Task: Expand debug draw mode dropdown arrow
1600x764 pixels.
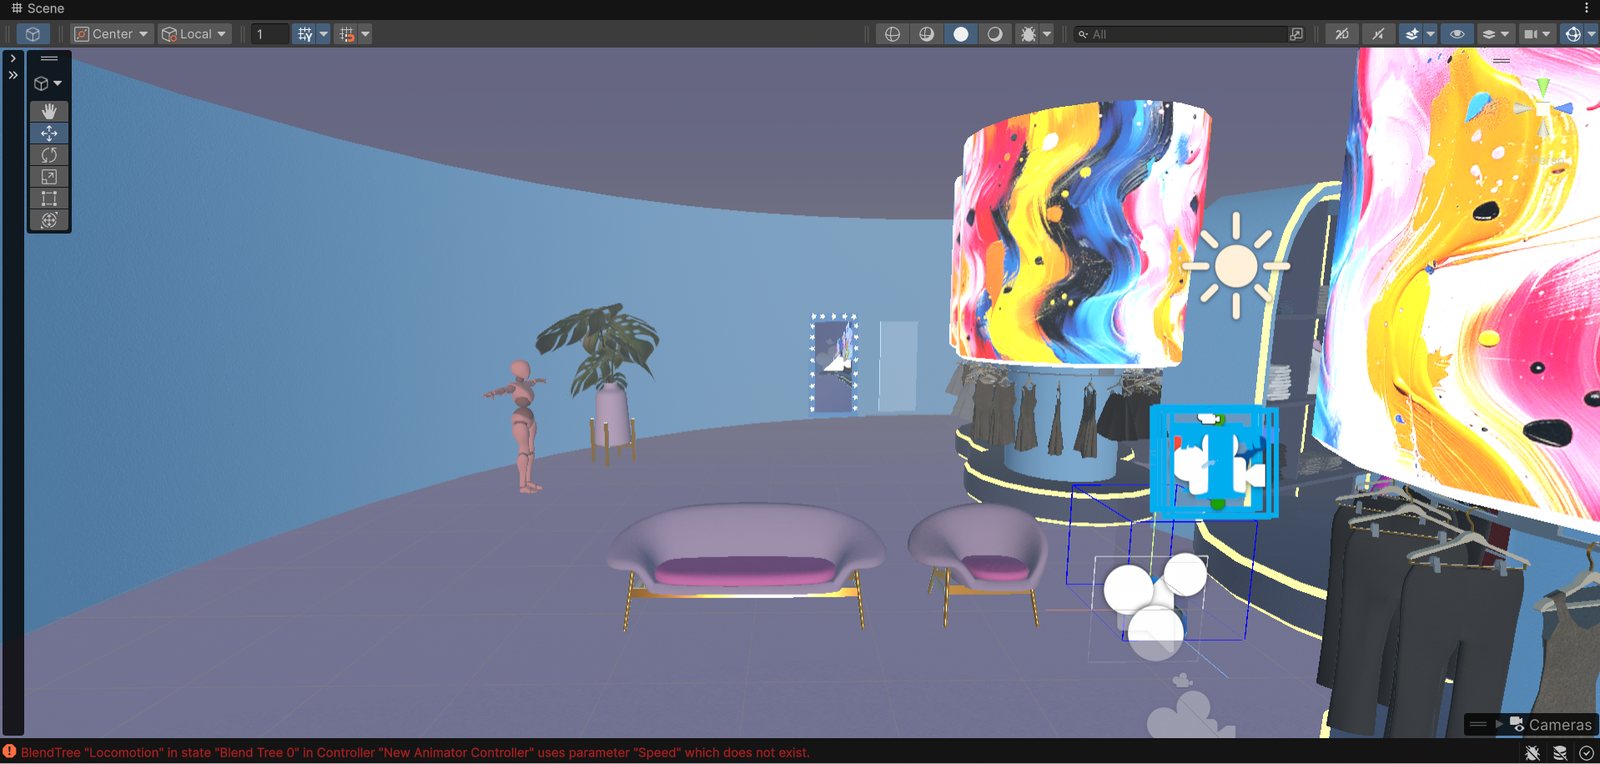Action: pyautogui.click(x=1047, y=34)
